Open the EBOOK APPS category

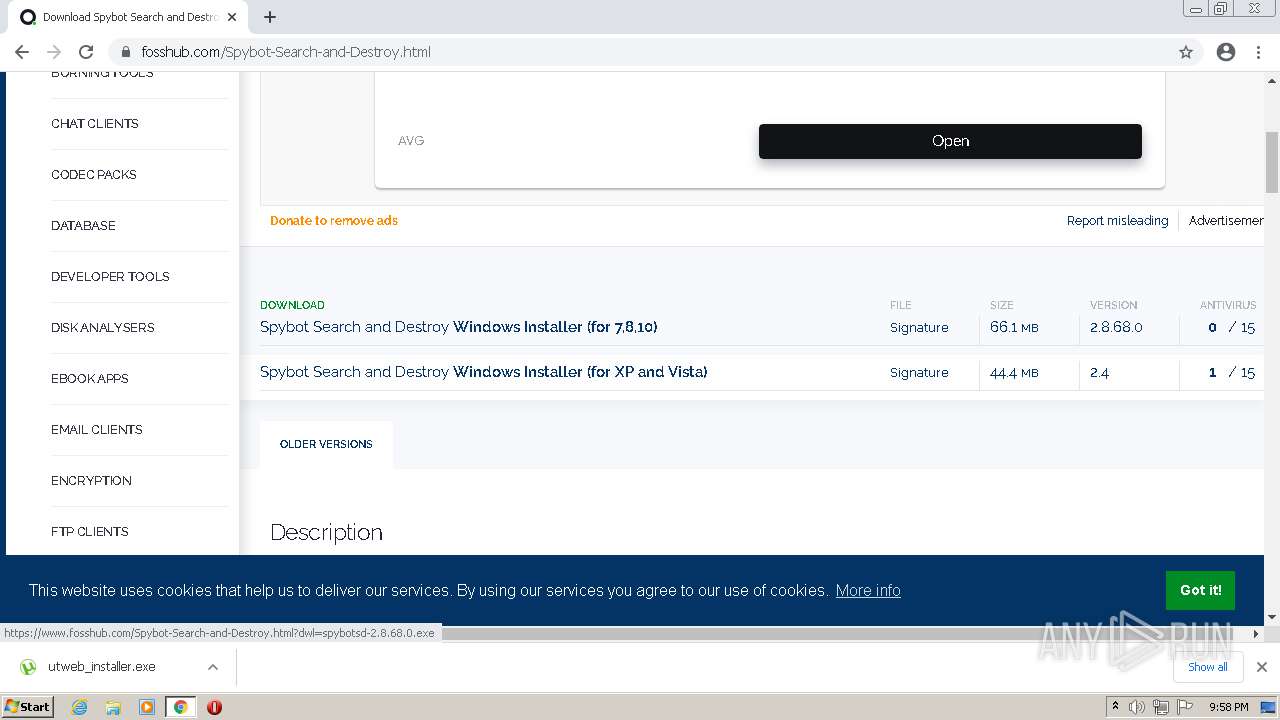90,379
